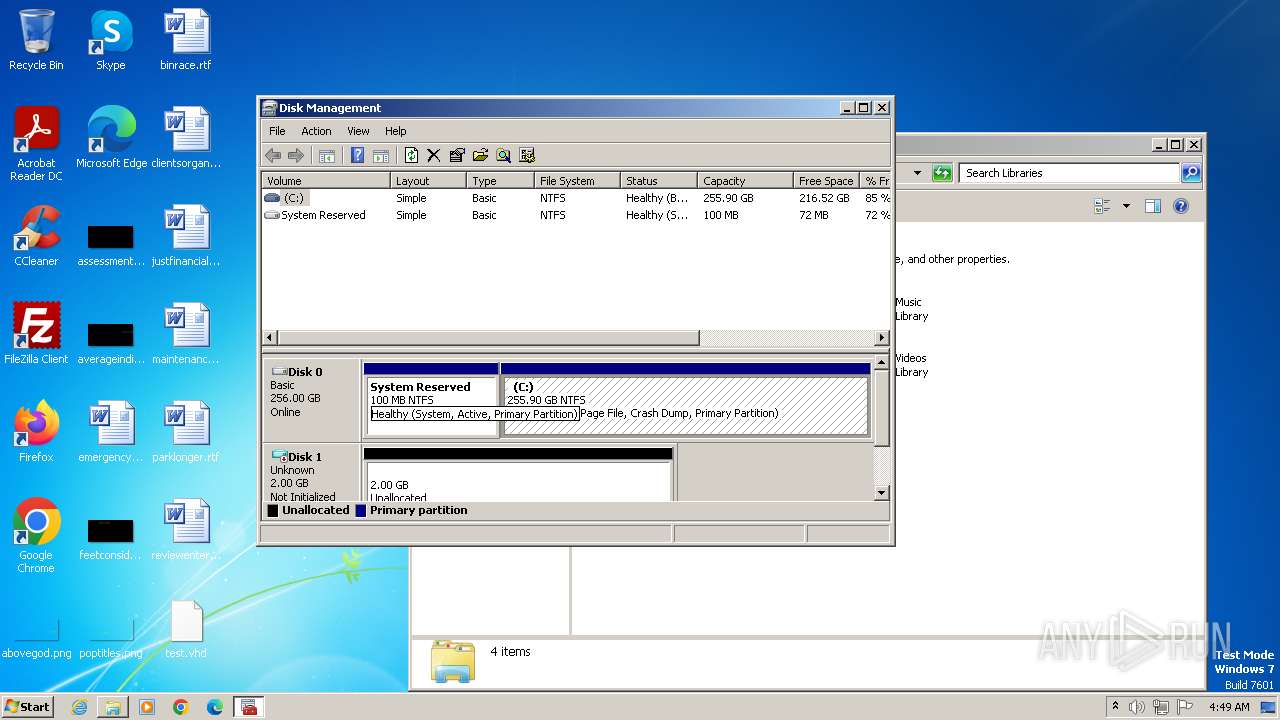Click the Start button
Viewport: 1280px width, 720px height.
coord(28,706)
